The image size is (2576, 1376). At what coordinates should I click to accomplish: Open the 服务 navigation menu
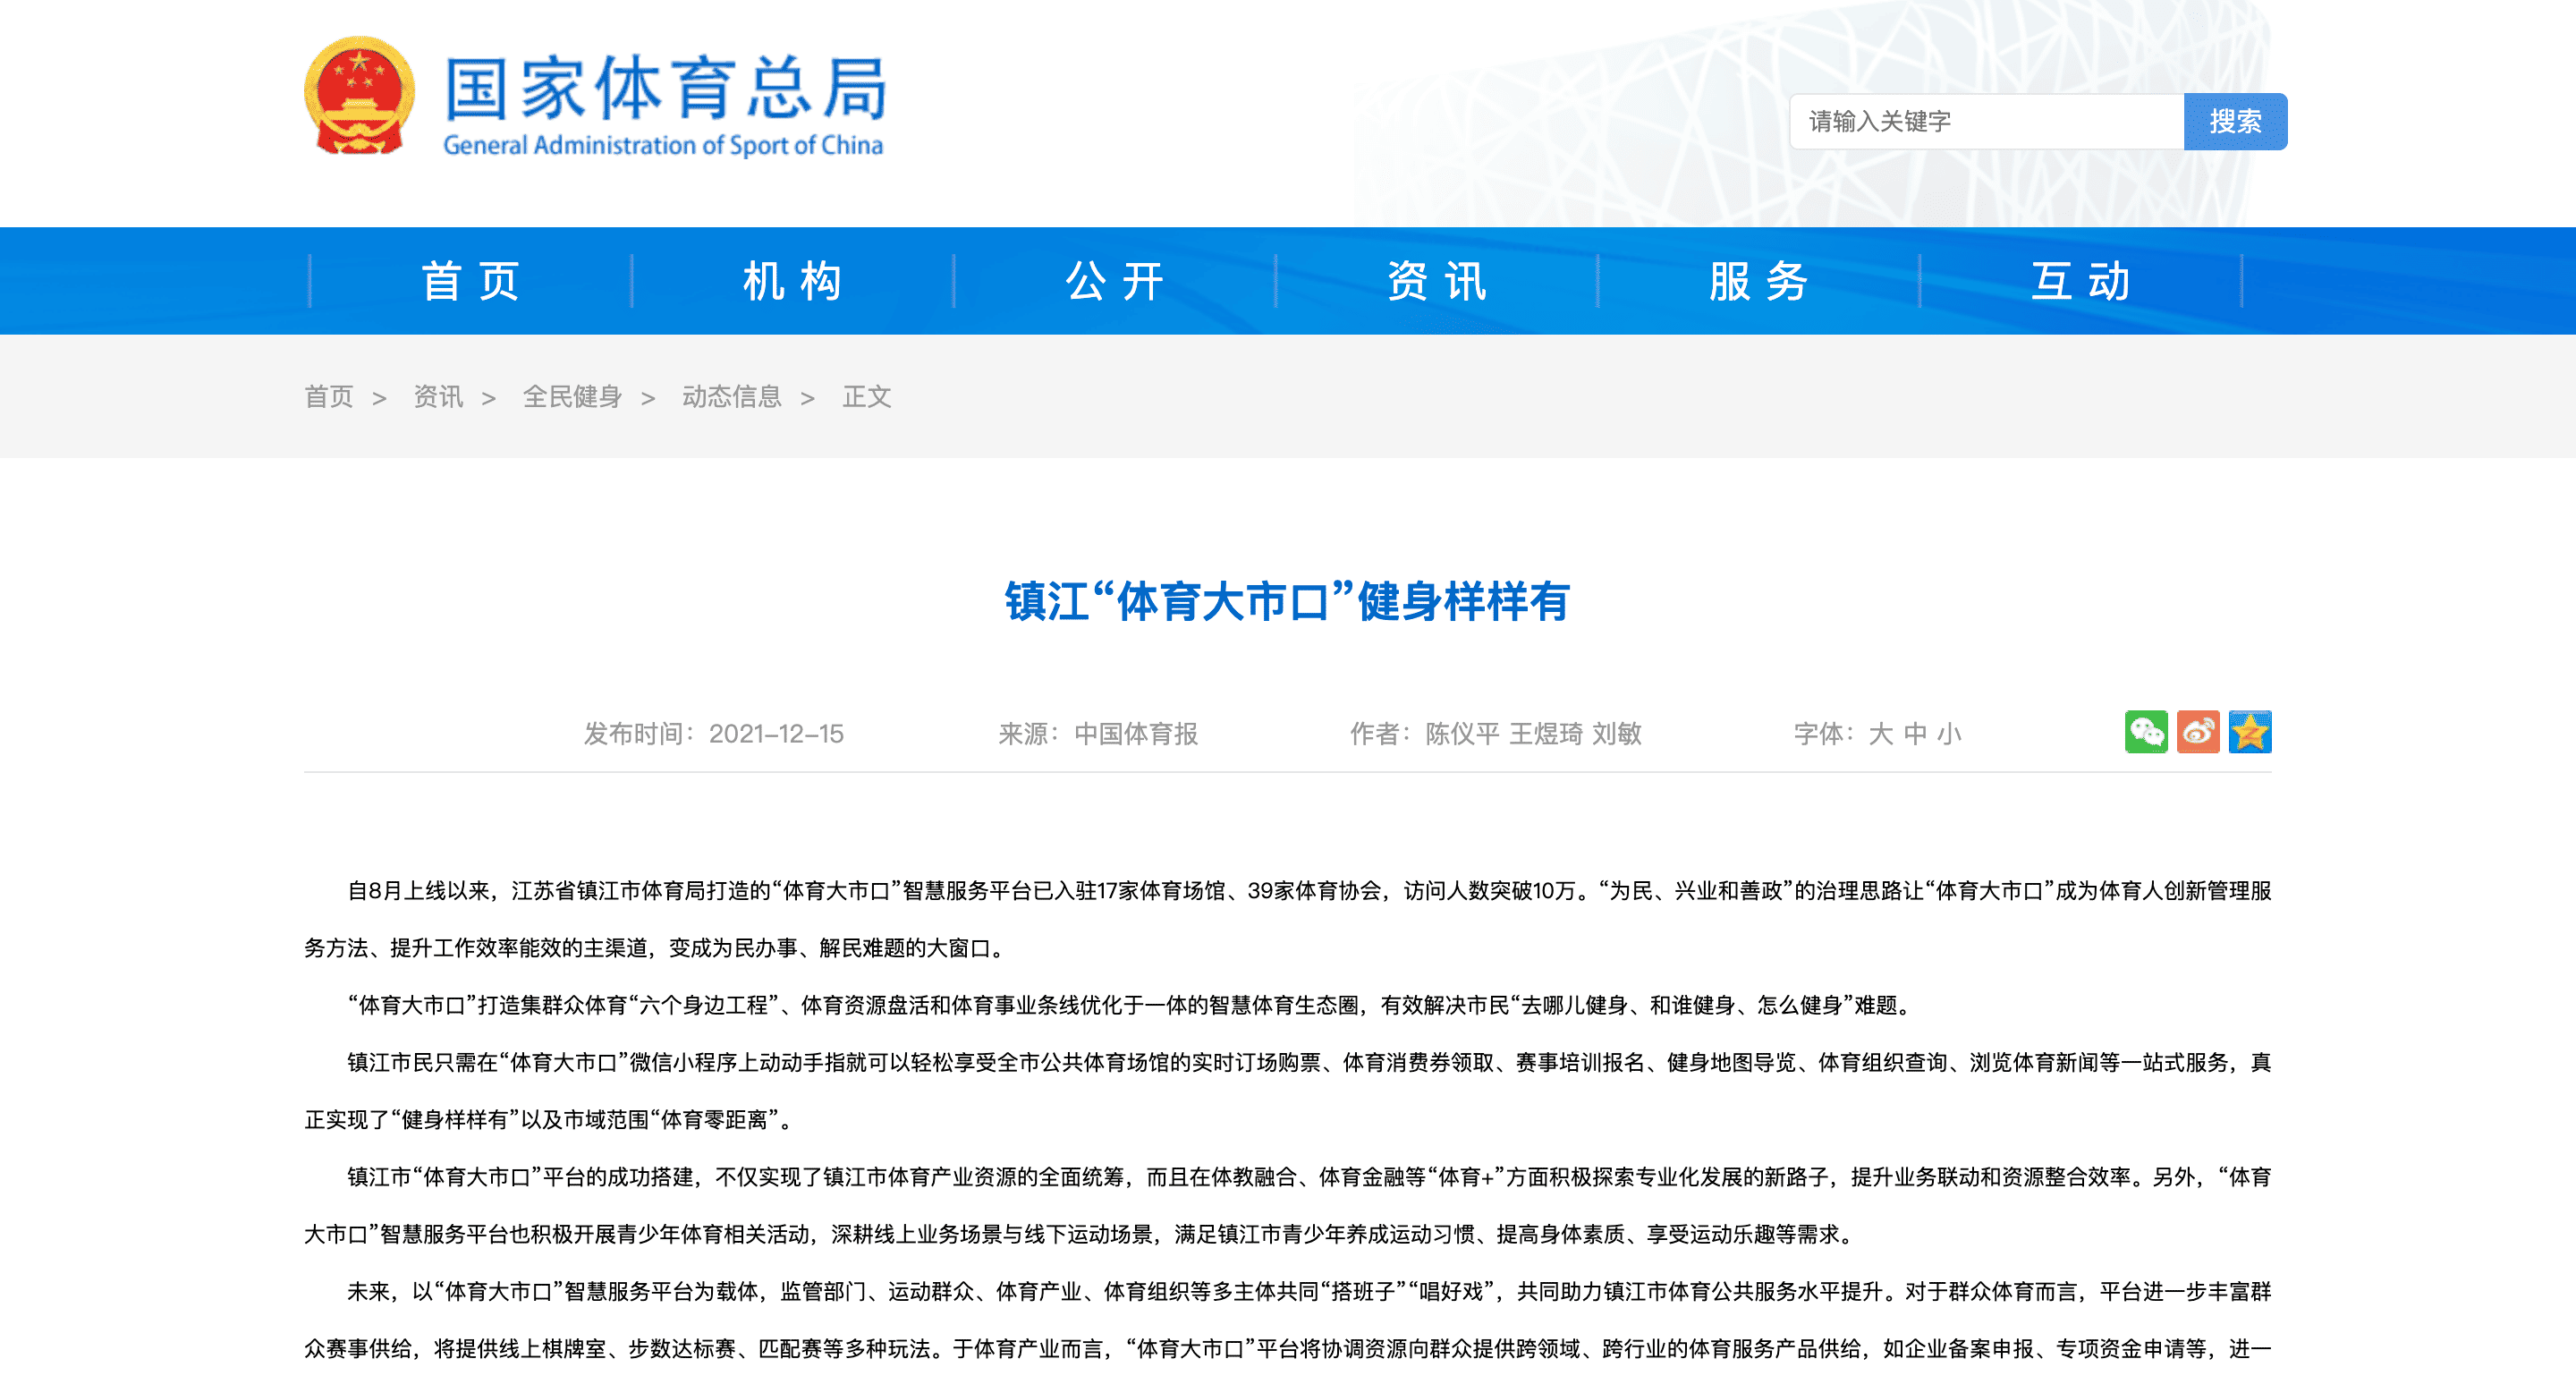1755,281
